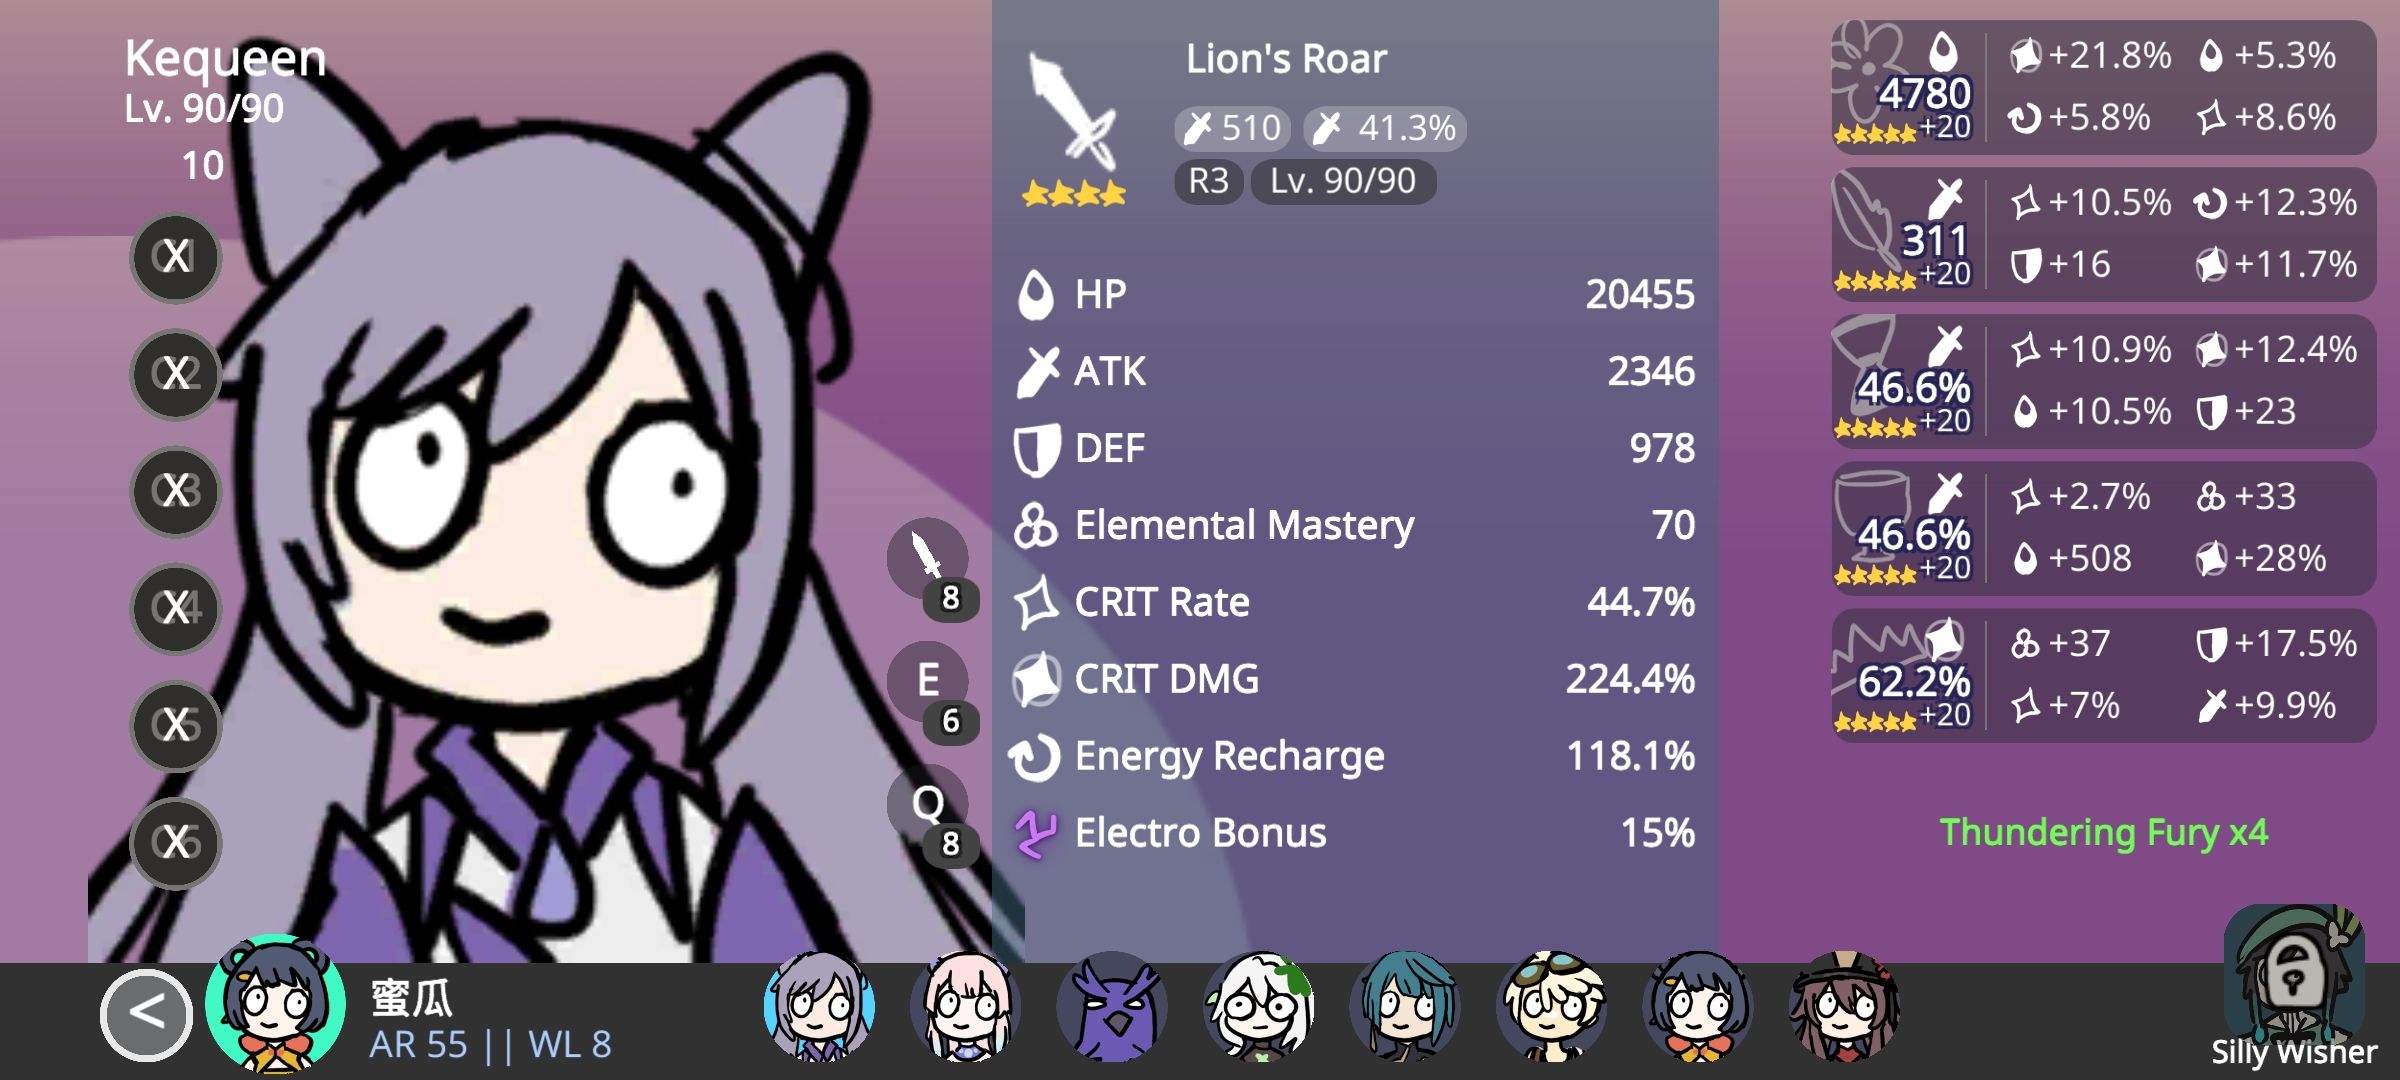Switch to the purple owl character avatar

[x=1112, y=1006]
